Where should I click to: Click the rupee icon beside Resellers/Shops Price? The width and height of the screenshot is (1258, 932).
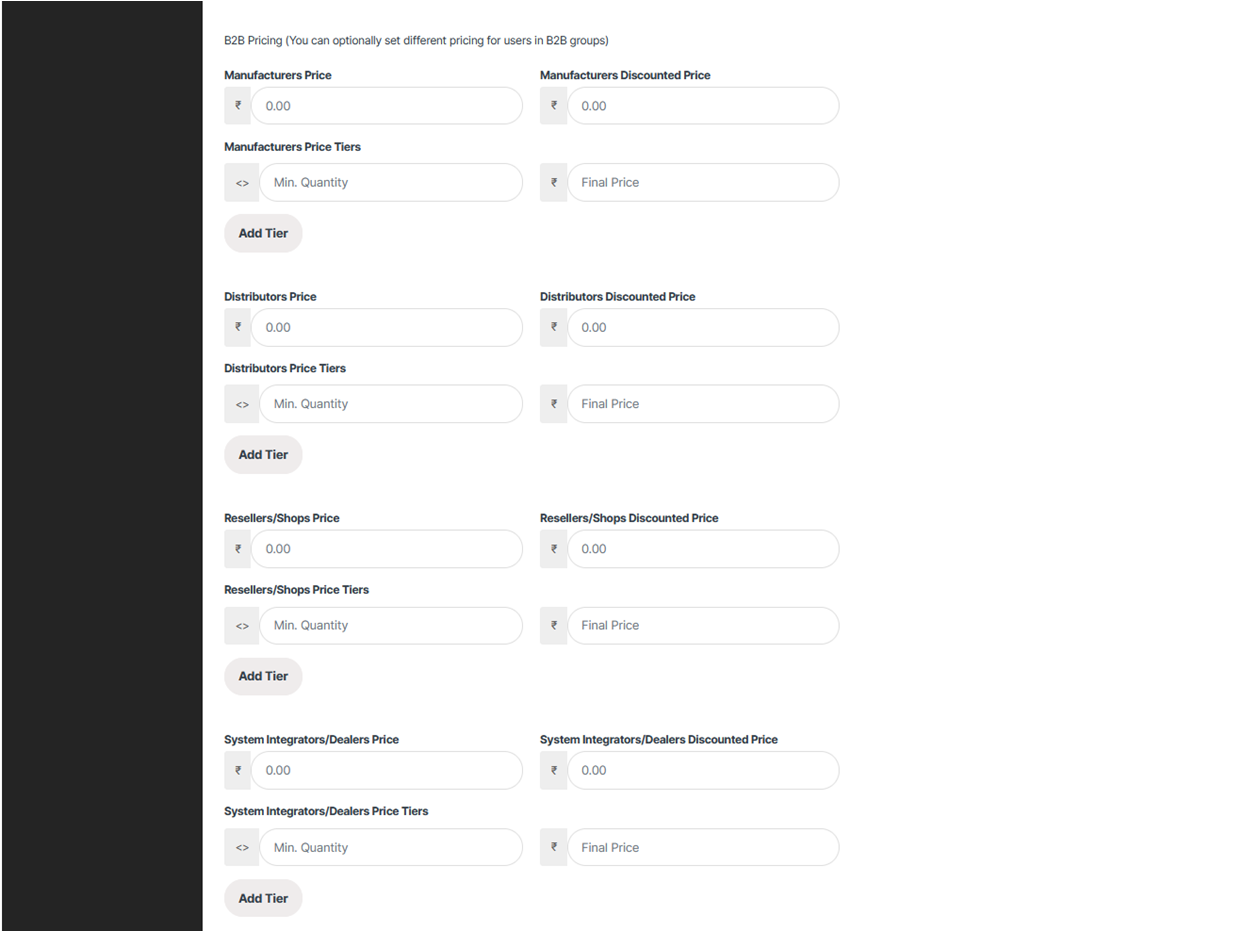[x=238, y=548]
